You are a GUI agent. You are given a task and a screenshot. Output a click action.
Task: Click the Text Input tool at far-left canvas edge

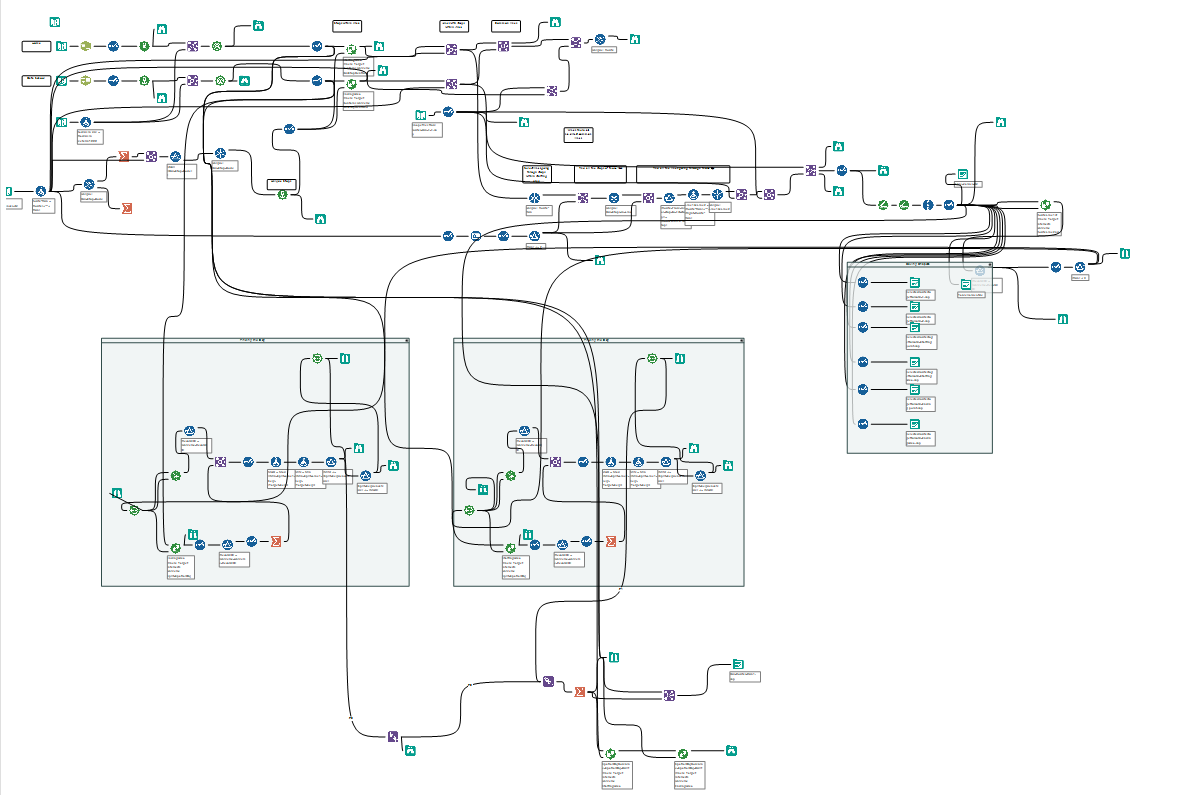click(x=9, y=192)
